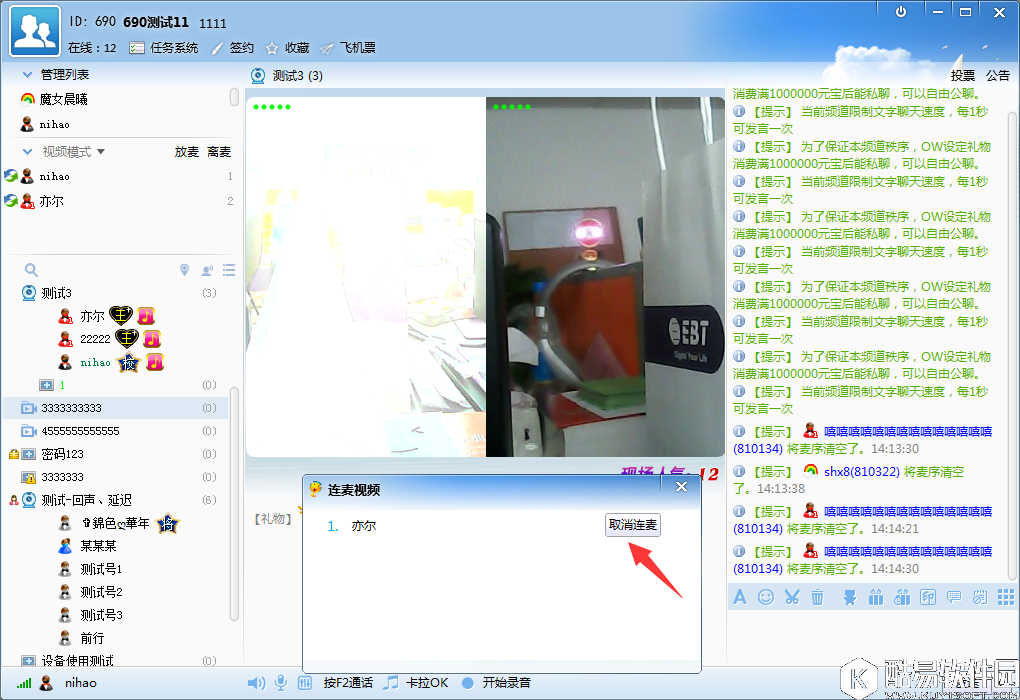Click the 任务系统 menu item
Viewport: 1020px width, 700px height.
176,46
